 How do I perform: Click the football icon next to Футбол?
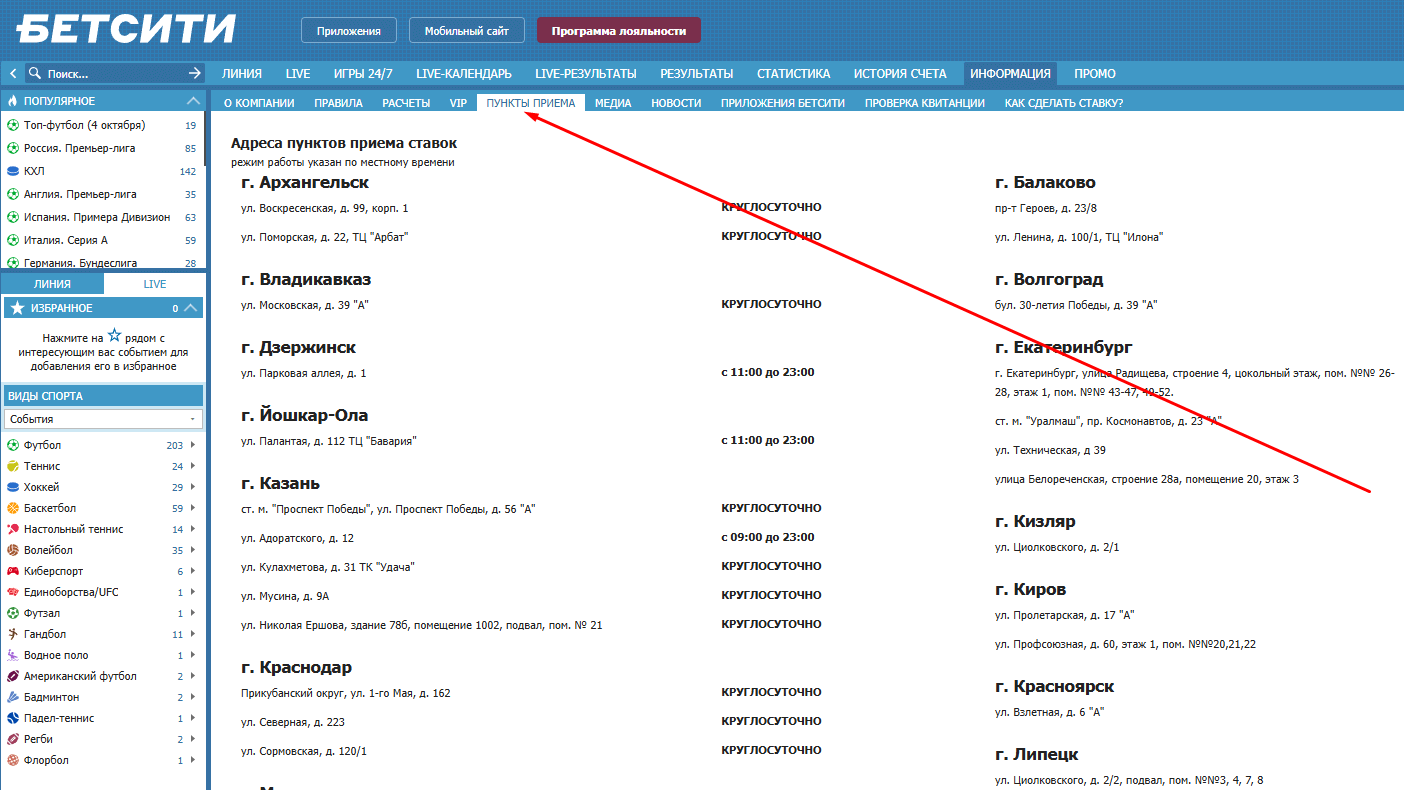click(x=13, y=445)
